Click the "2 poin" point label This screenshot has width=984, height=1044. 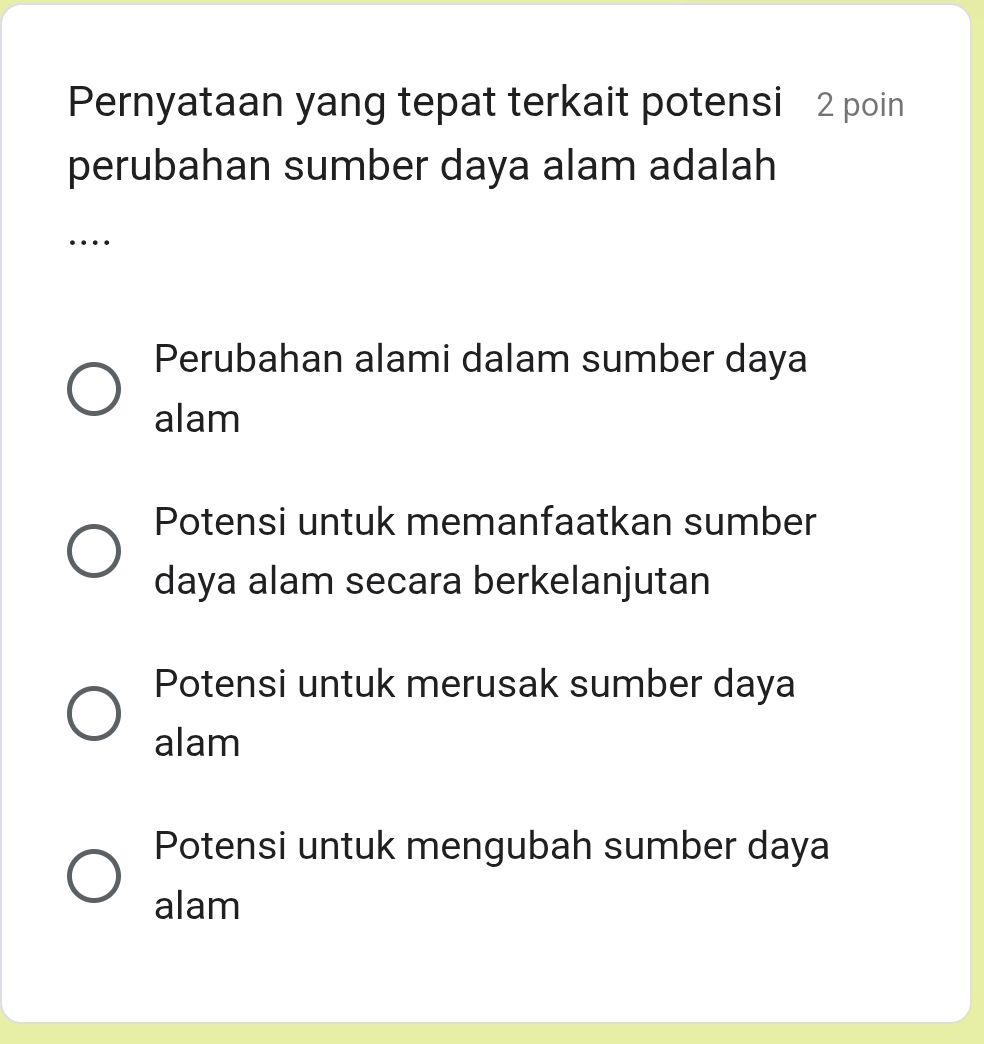[860, 104]
